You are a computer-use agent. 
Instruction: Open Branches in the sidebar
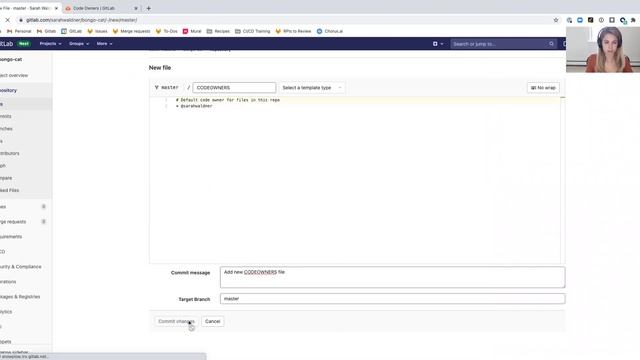[x=6, y=129]
